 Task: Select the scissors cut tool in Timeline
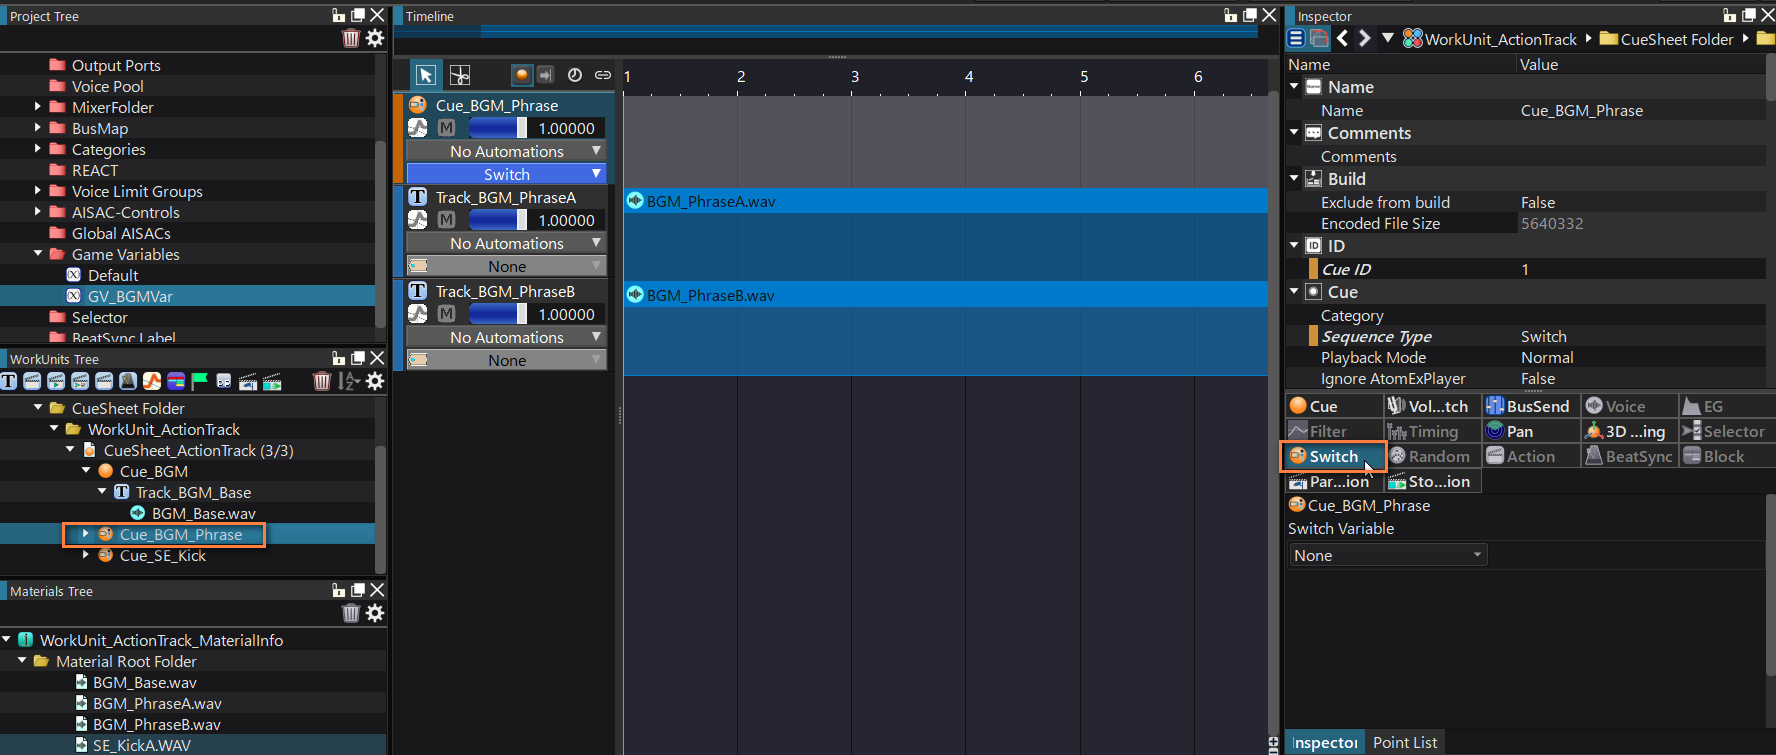tap(460, 75)
